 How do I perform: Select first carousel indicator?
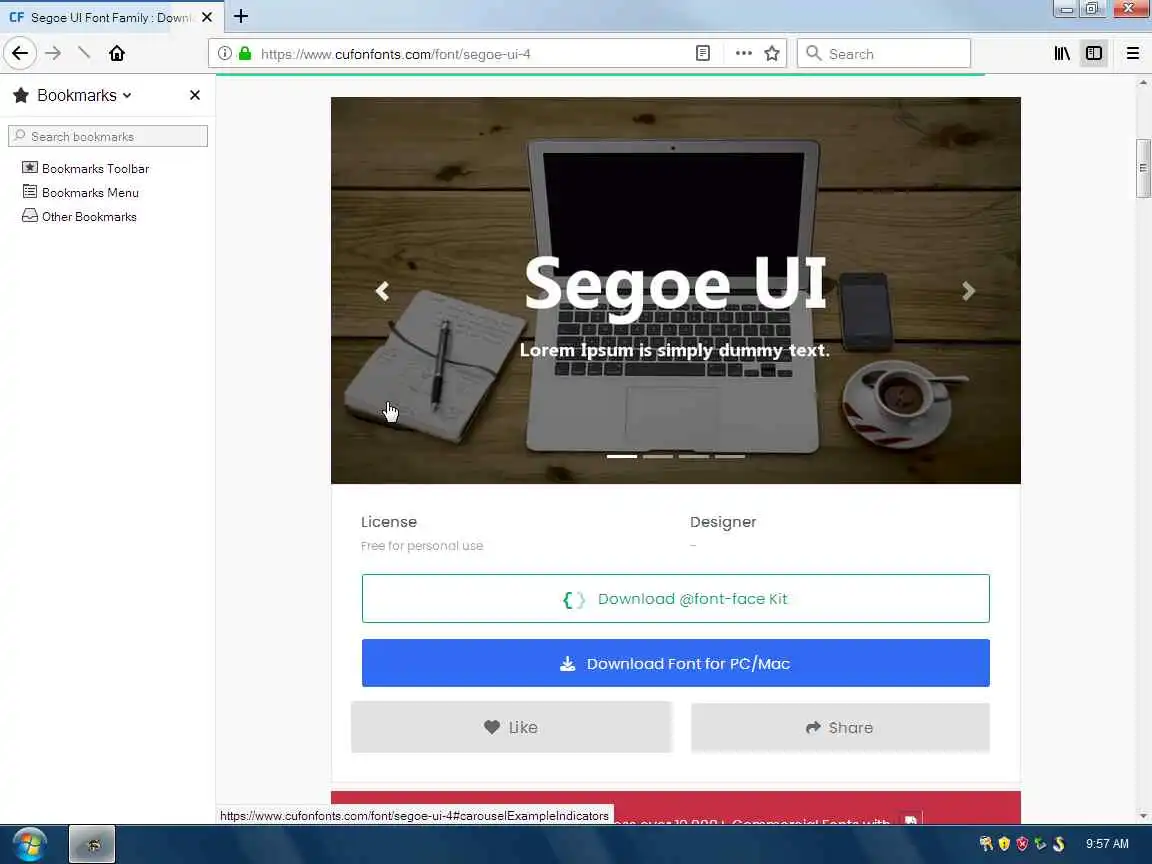622,456
